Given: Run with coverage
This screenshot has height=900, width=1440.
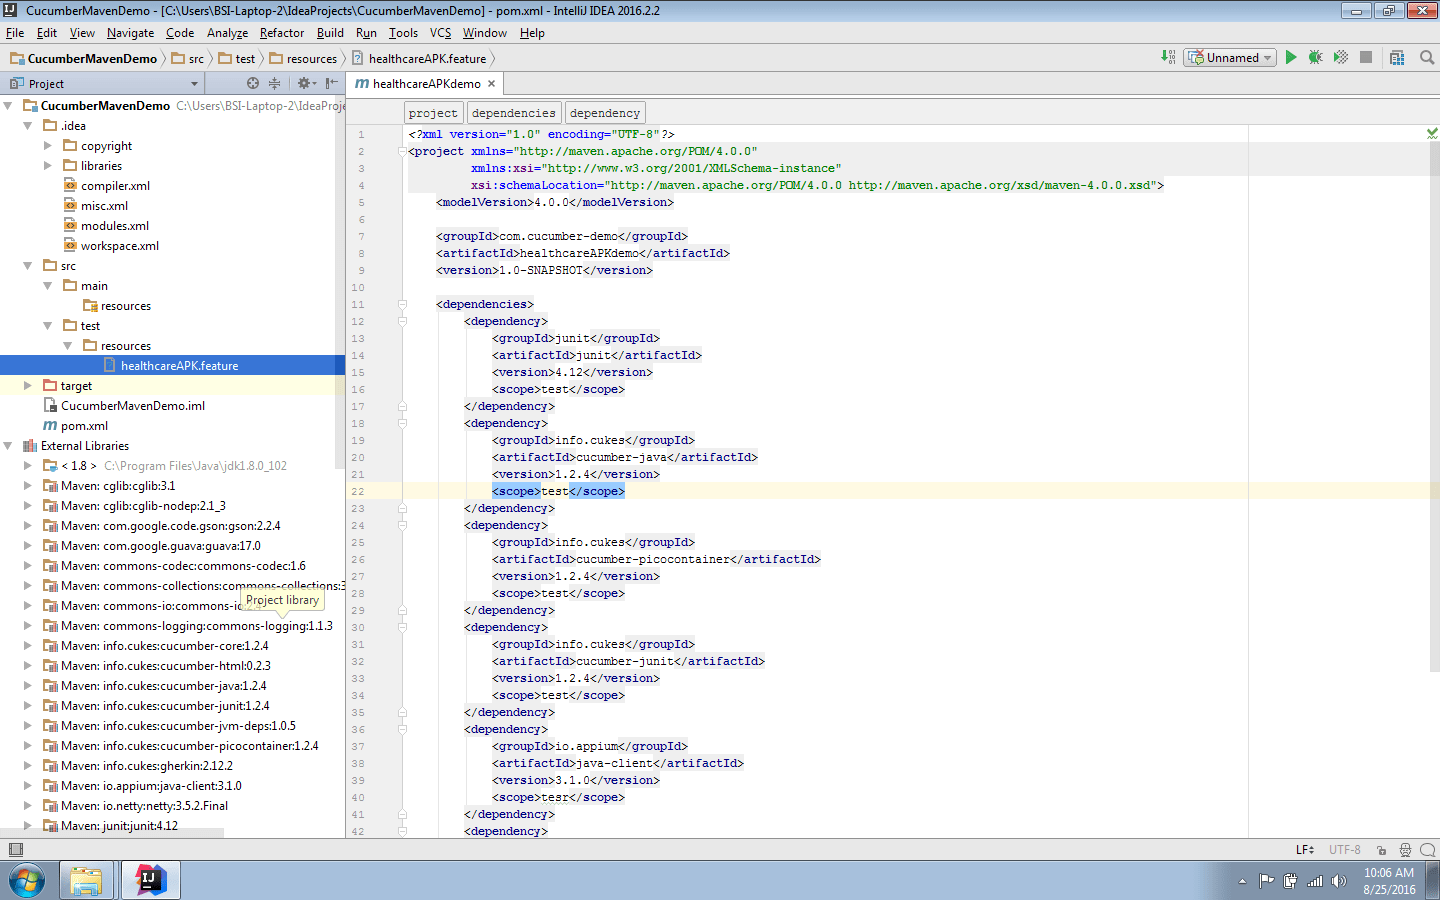Looking at the screenshot, I should point(1340,57).
